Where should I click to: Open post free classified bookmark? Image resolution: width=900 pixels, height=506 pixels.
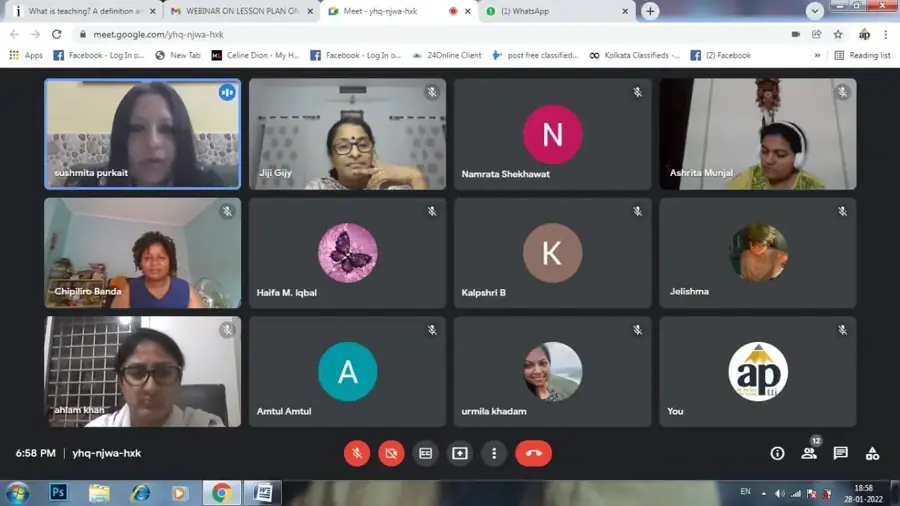536,55
